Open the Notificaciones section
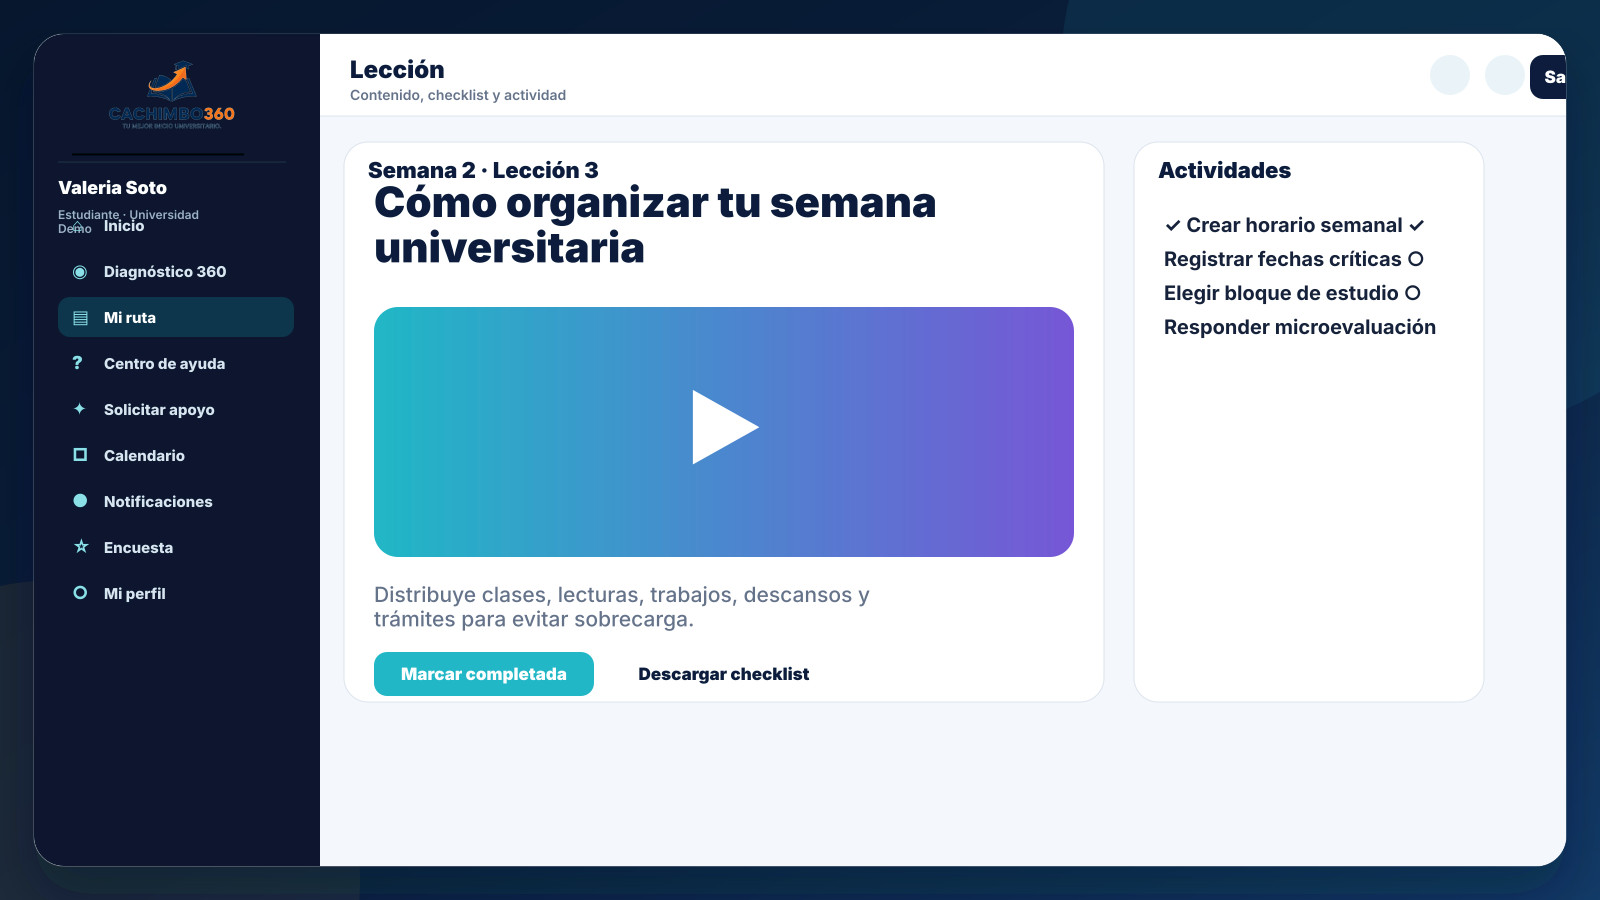 [176, 502]
